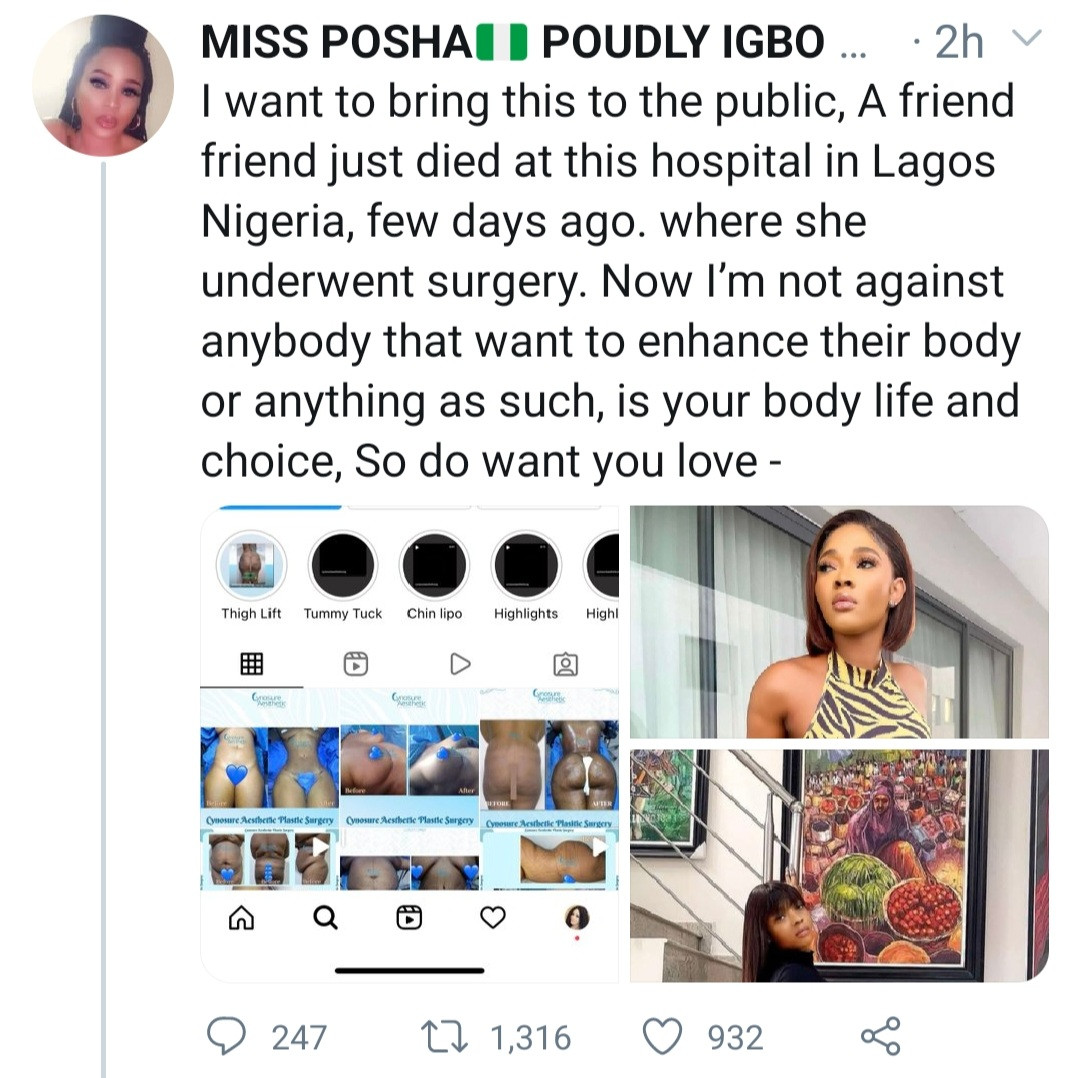Click the 2h tweet timestamp
1080x1078 pixels.
click(961, 42)
